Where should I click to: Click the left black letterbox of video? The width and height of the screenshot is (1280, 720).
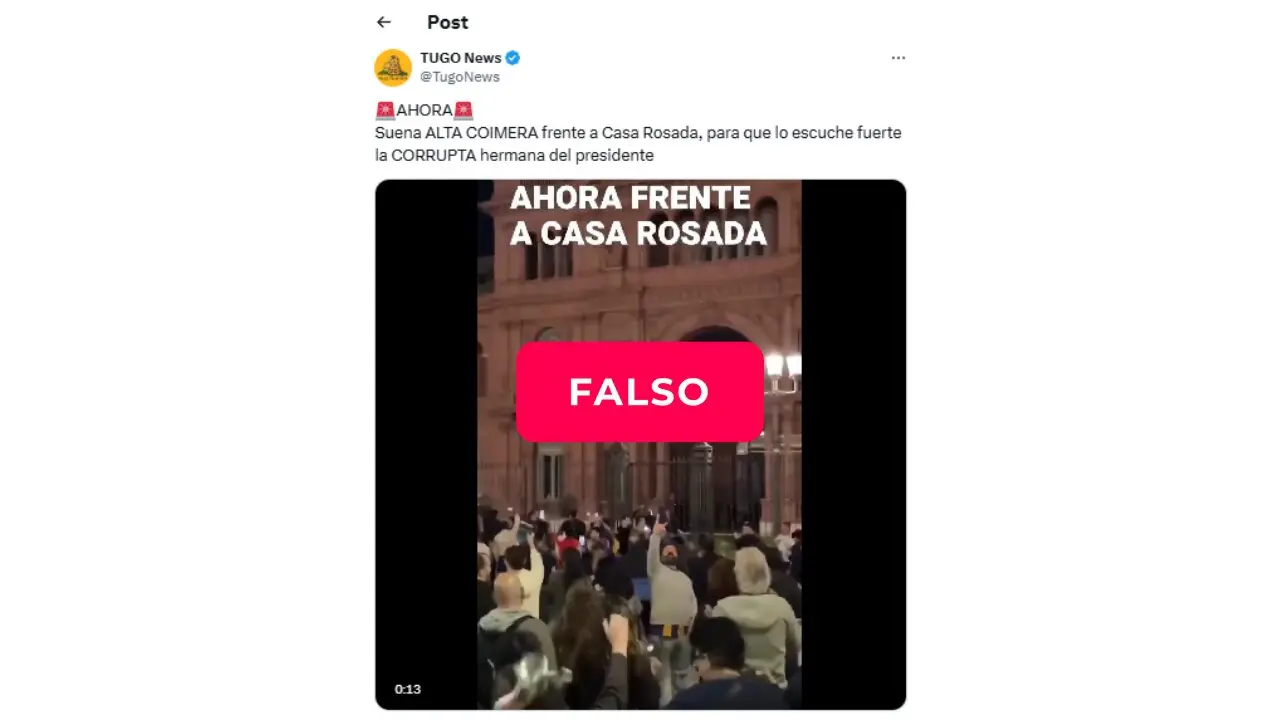[x=426, y=444]
